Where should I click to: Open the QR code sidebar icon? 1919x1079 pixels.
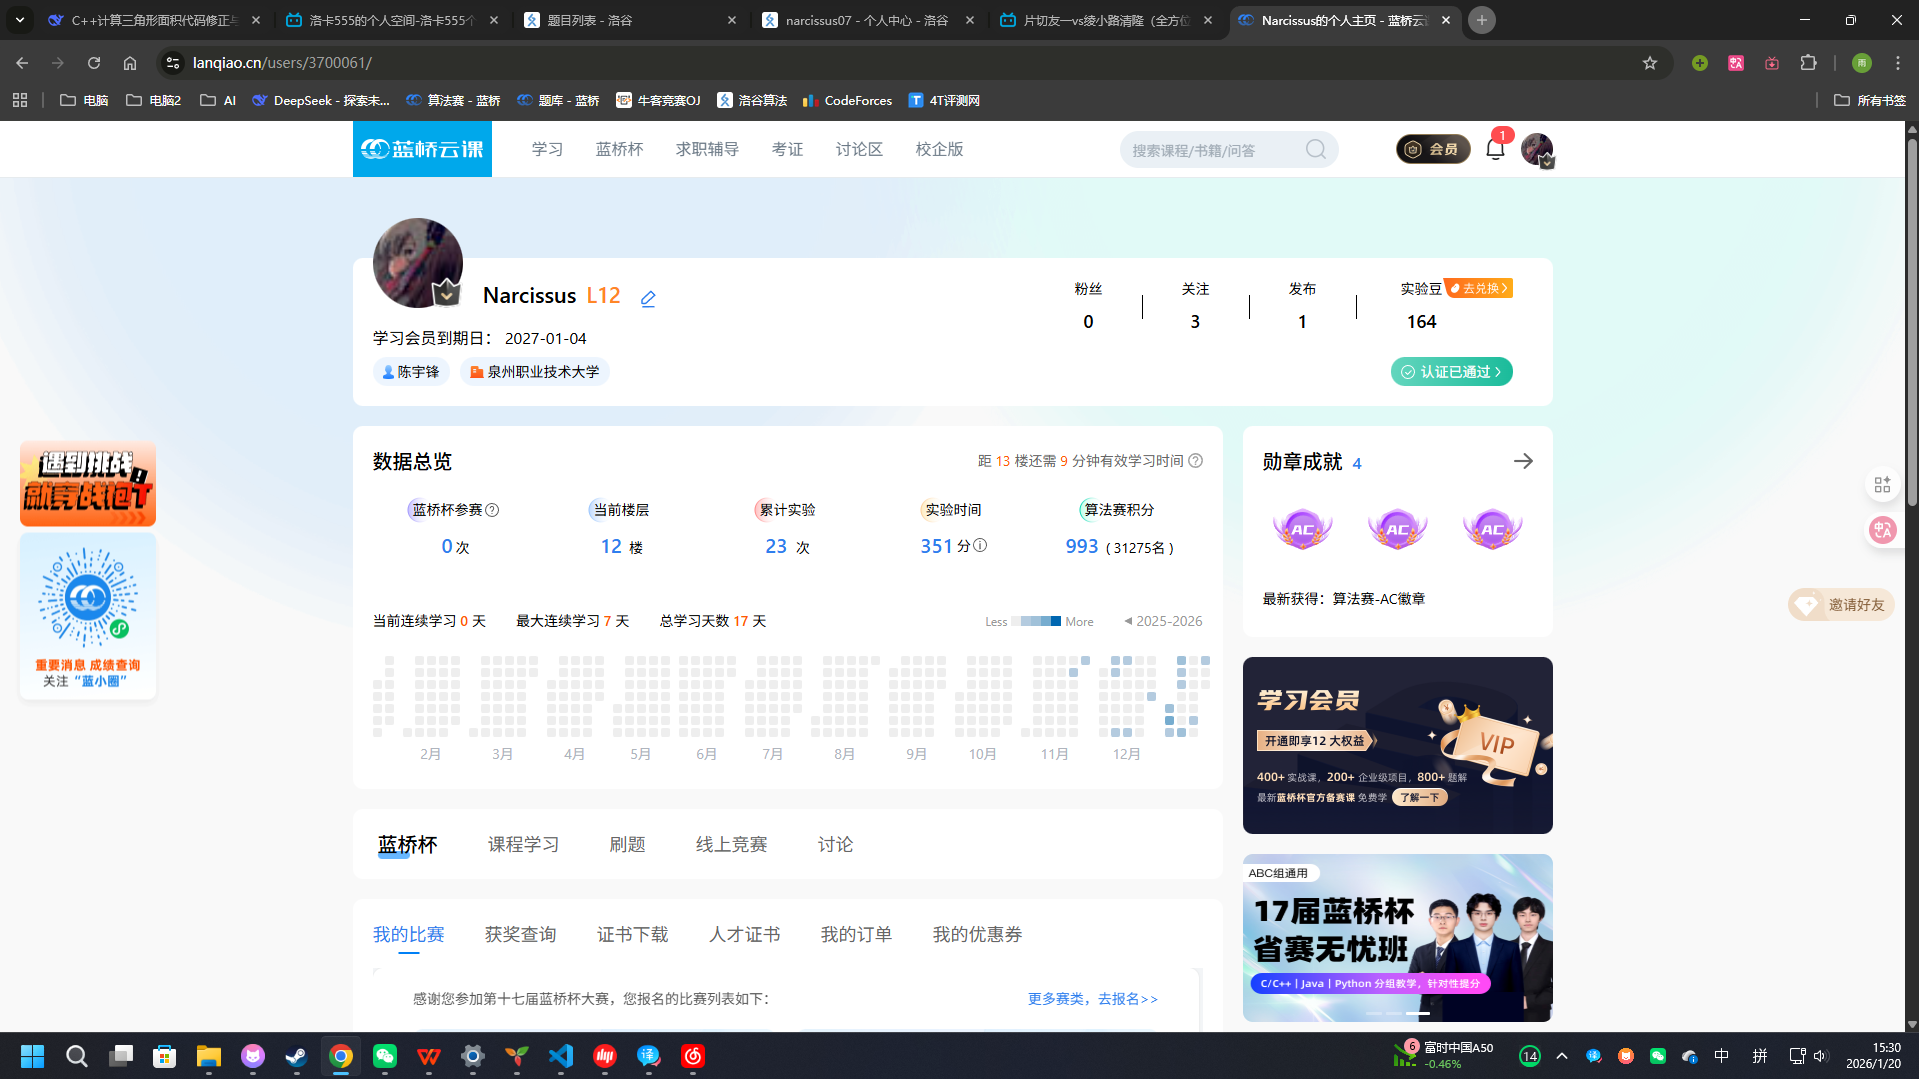pyautogui.click(x=1882, y=485)
